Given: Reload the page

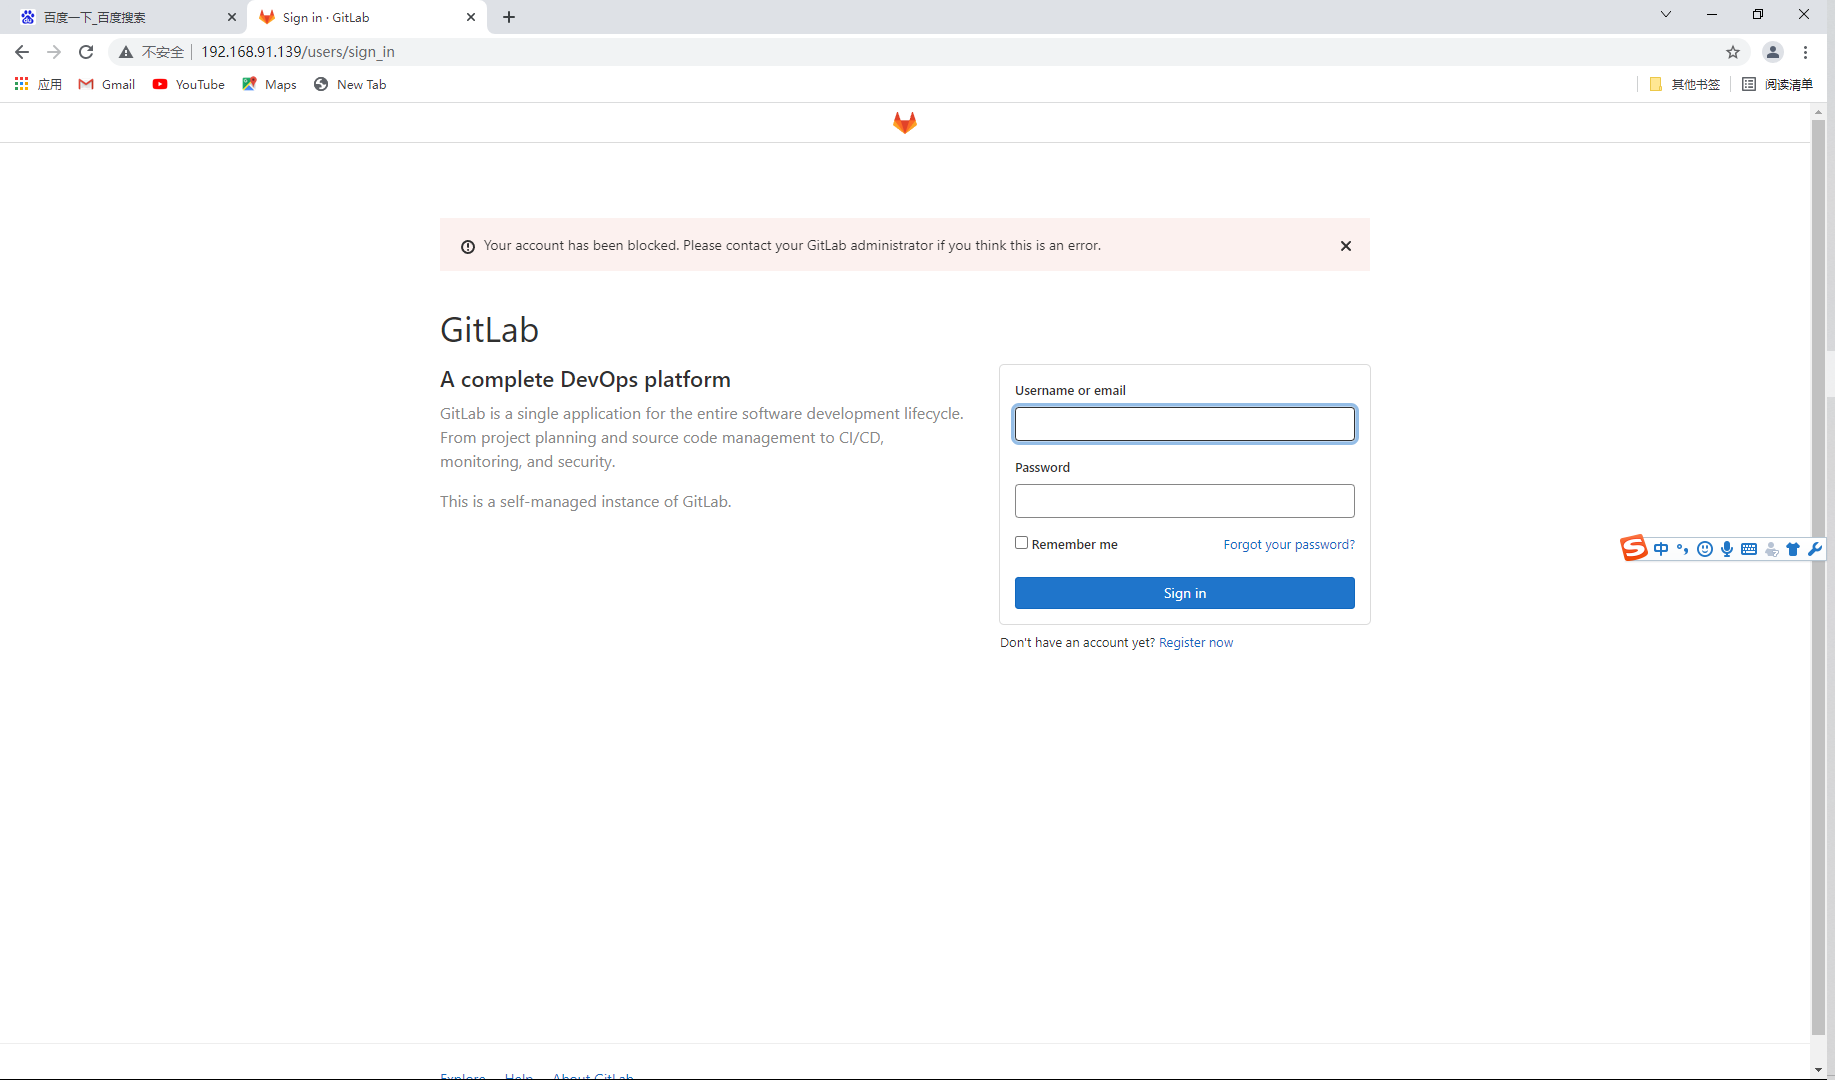Looking at the screenshot, I should pos(86,52).
